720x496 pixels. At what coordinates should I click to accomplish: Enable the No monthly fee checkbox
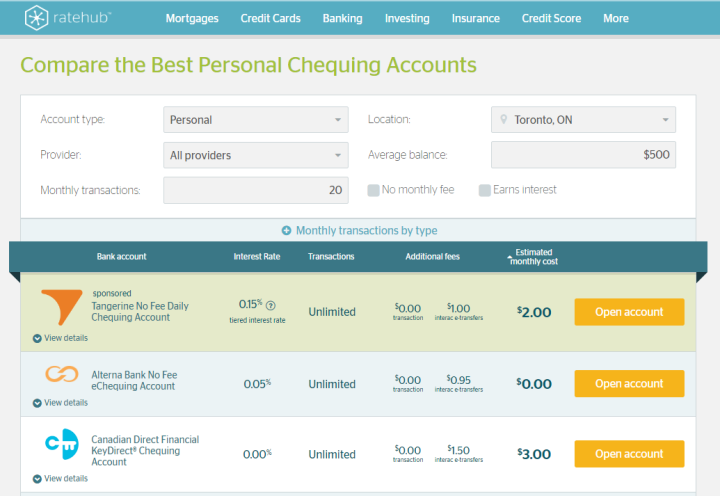pyautogui.click(x=373, y=190)
